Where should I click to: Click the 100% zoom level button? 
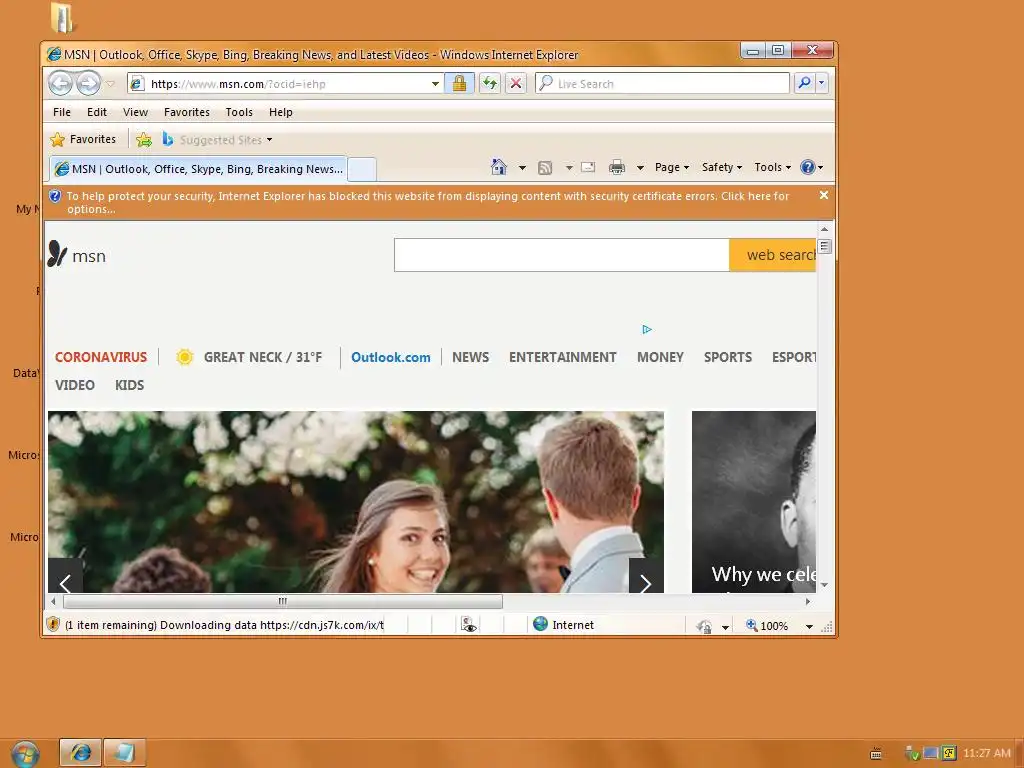767,626
